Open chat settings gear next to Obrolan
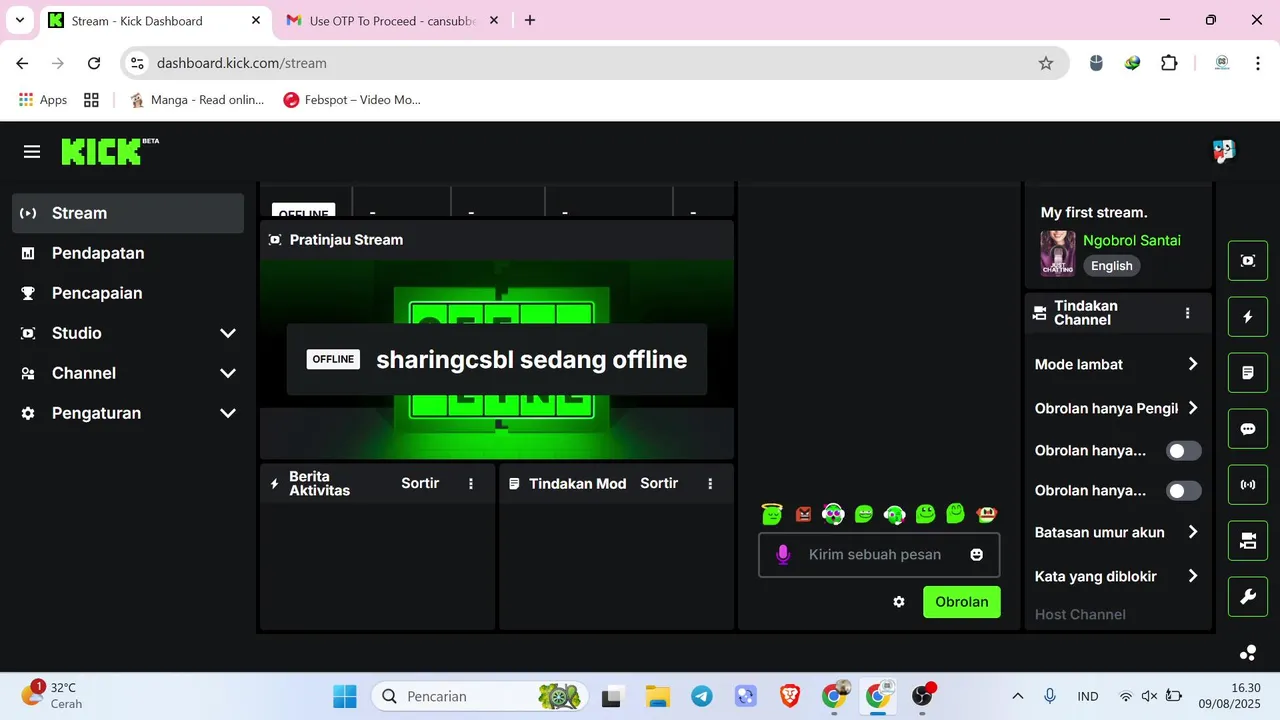The image size is (1280, 720). 899,602
